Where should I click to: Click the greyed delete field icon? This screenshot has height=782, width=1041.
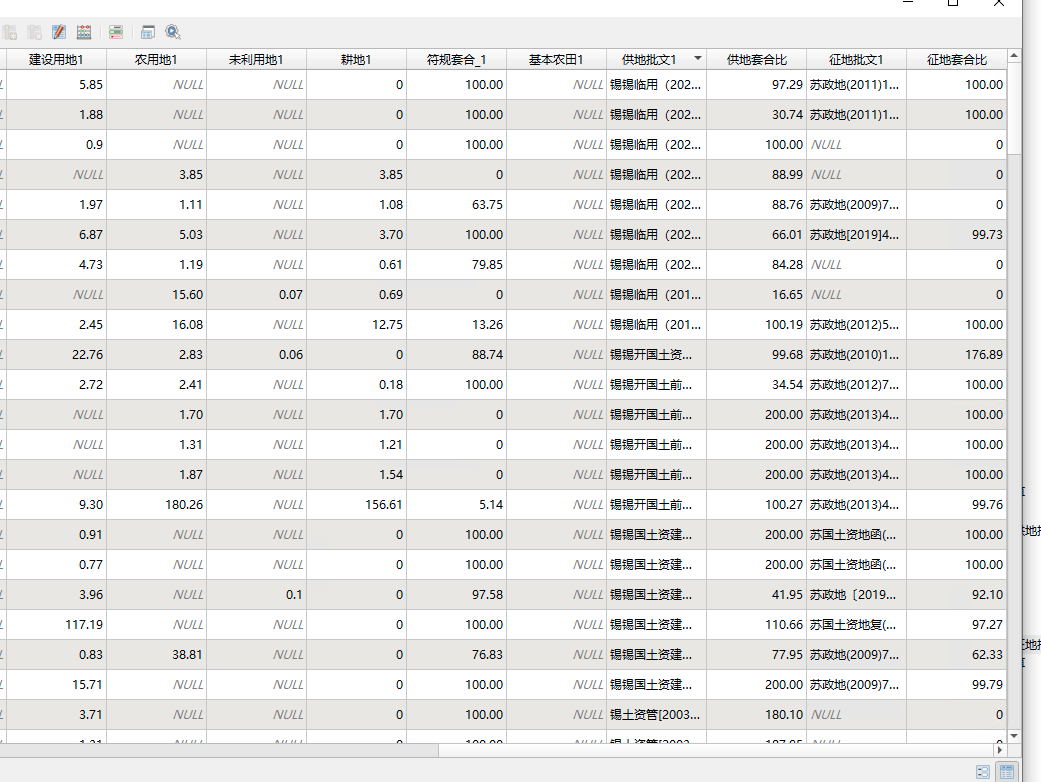pyautogui.click(x=34, y=32)
